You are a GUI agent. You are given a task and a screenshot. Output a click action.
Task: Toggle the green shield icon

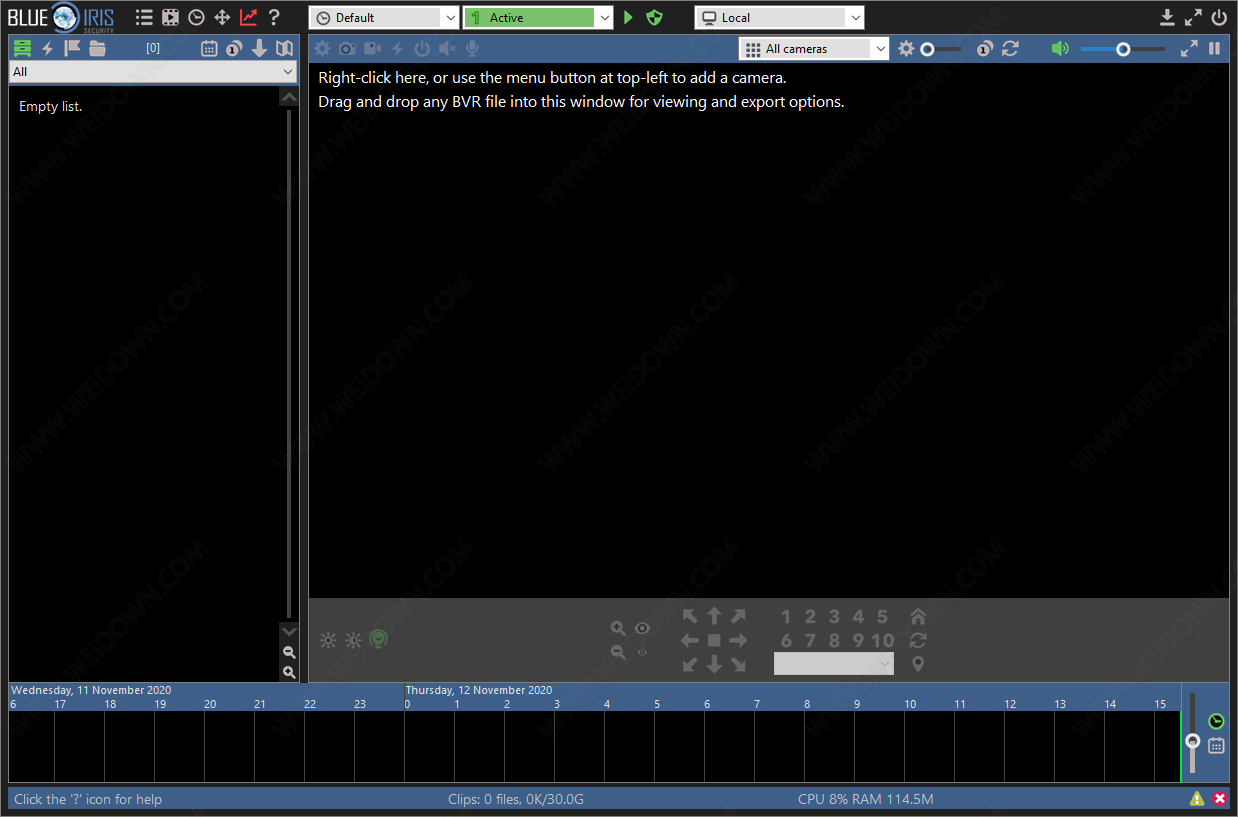point(654,17)
